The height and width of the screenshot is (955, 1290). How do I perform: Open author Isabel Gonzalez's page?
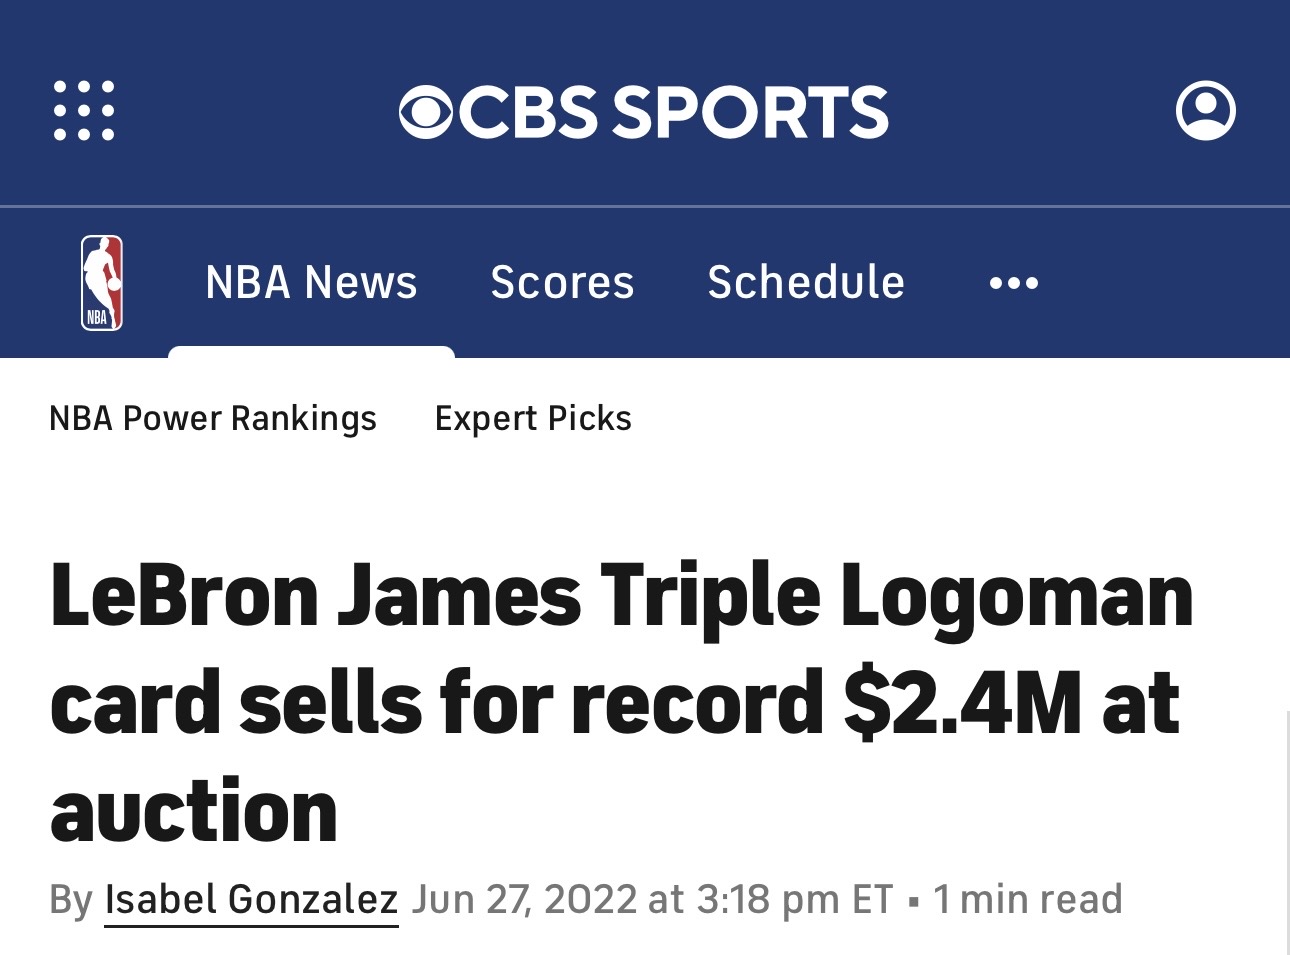click(251, 899)
